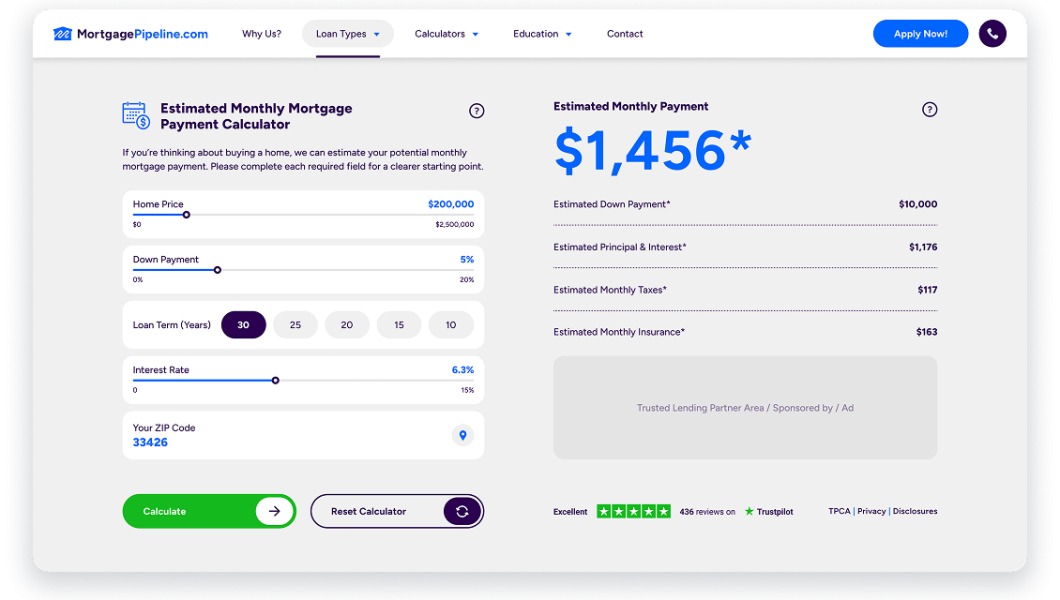Click the Trustpilot star logo
1060x600 pixels.
coord(749,511)
